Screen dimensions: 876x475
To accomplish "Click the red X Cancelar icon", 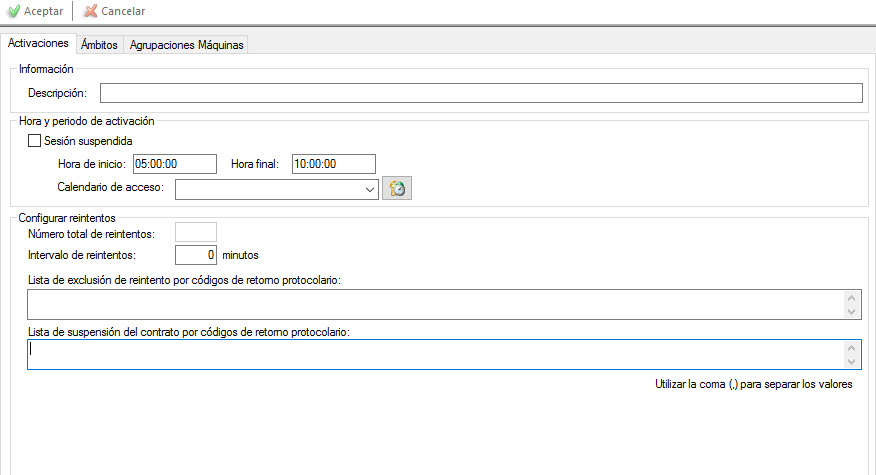I will tap(90, 11).
